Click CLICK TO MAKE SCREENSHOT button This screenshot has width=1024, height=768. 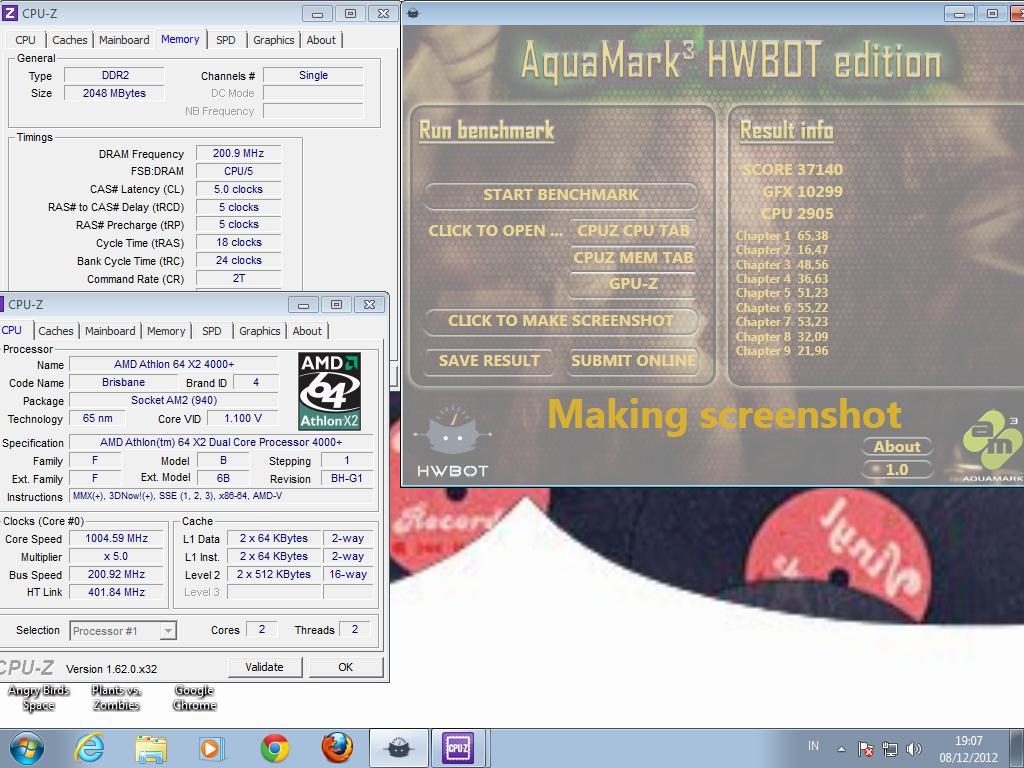tap(561, 321)
